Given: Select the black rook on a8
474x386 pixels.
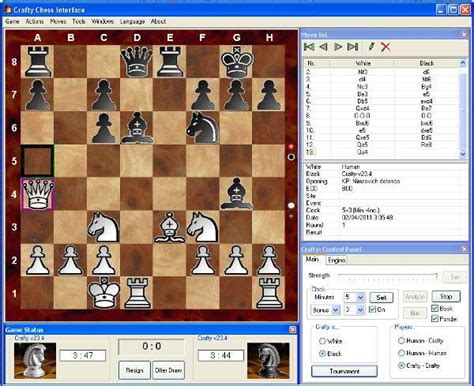Looking at the screenshot, I should pyautogui.click(x=37, y=62).
